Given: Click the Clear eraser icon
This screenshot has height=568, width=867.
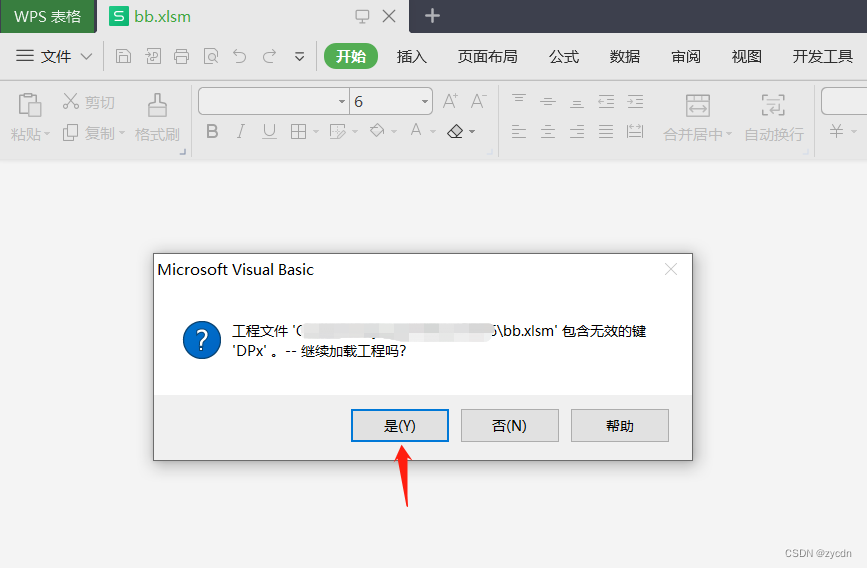Looking at the screenshot, I should point(455,132).
